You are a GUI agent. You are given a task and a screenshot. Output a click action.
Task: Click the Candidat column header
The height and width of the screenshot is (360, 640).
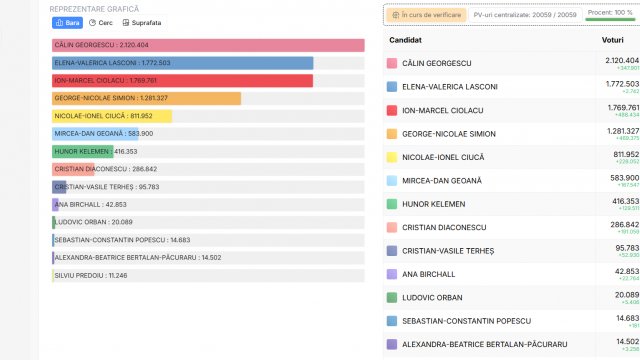405,40
